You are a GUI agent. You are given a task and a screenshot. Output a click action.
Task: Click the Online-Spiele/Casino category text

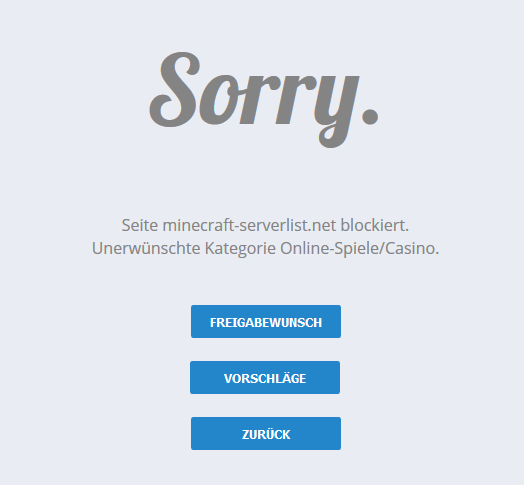click(x=359, y=248)
